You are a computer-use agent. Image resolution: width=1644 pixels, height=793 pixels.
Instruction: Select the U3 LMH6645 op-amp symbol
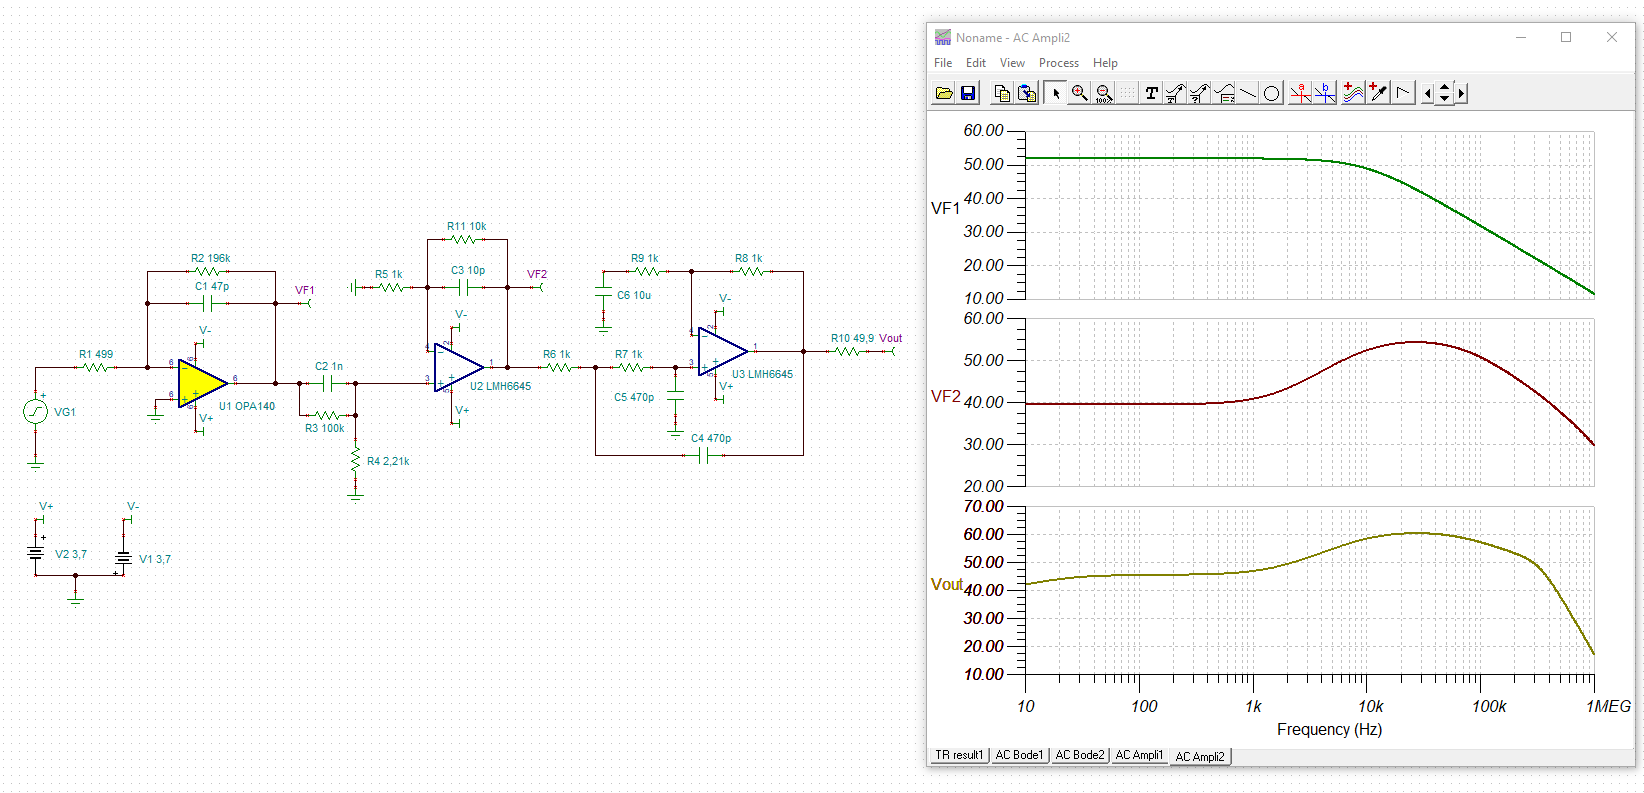[722, 351]
